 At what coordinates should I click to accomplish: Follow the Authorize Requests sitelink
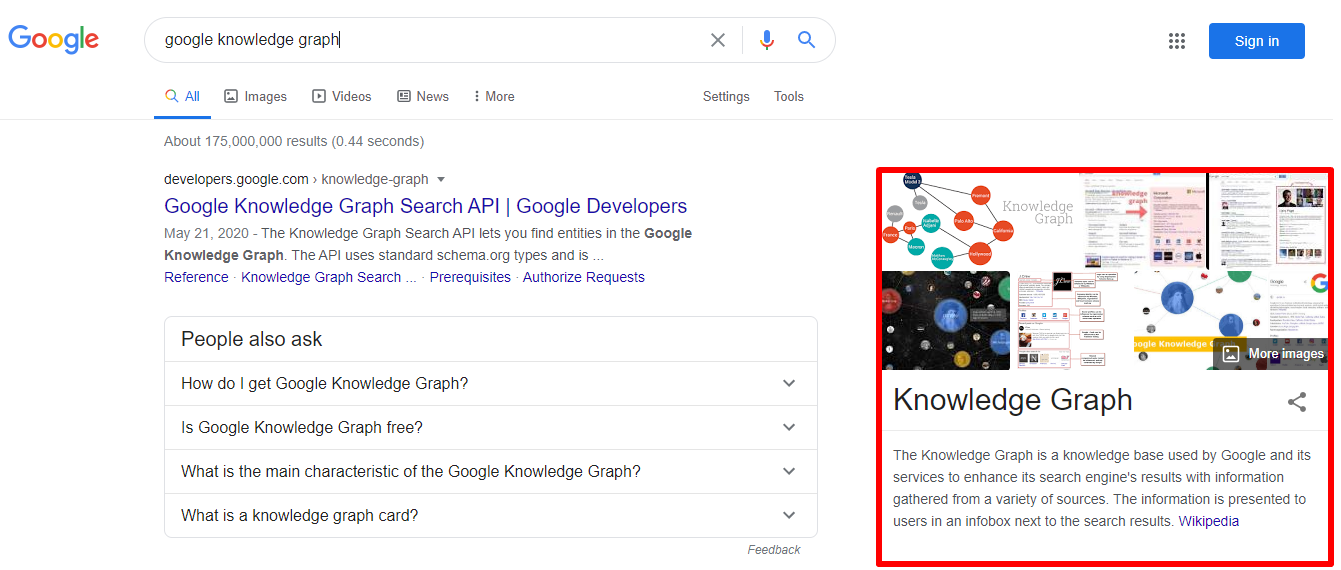coord(584,277)
